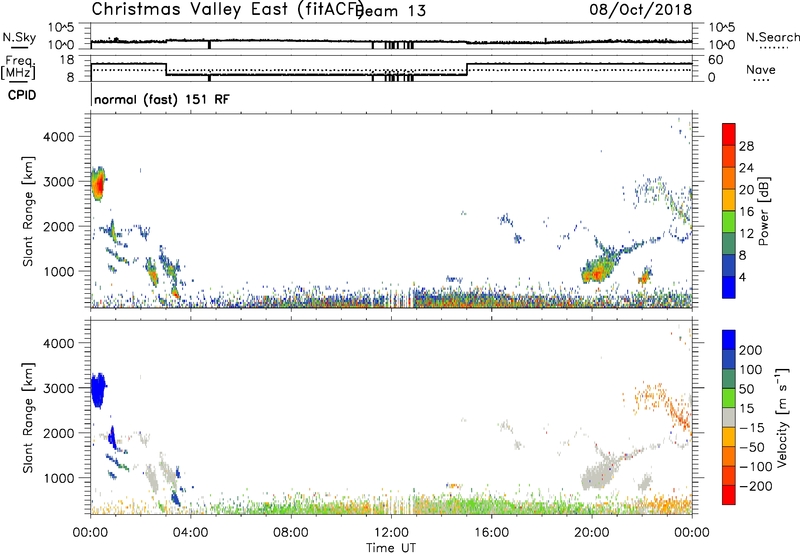
Task: Click the '12:00' time axis tick label
Action: pos(391,533)
